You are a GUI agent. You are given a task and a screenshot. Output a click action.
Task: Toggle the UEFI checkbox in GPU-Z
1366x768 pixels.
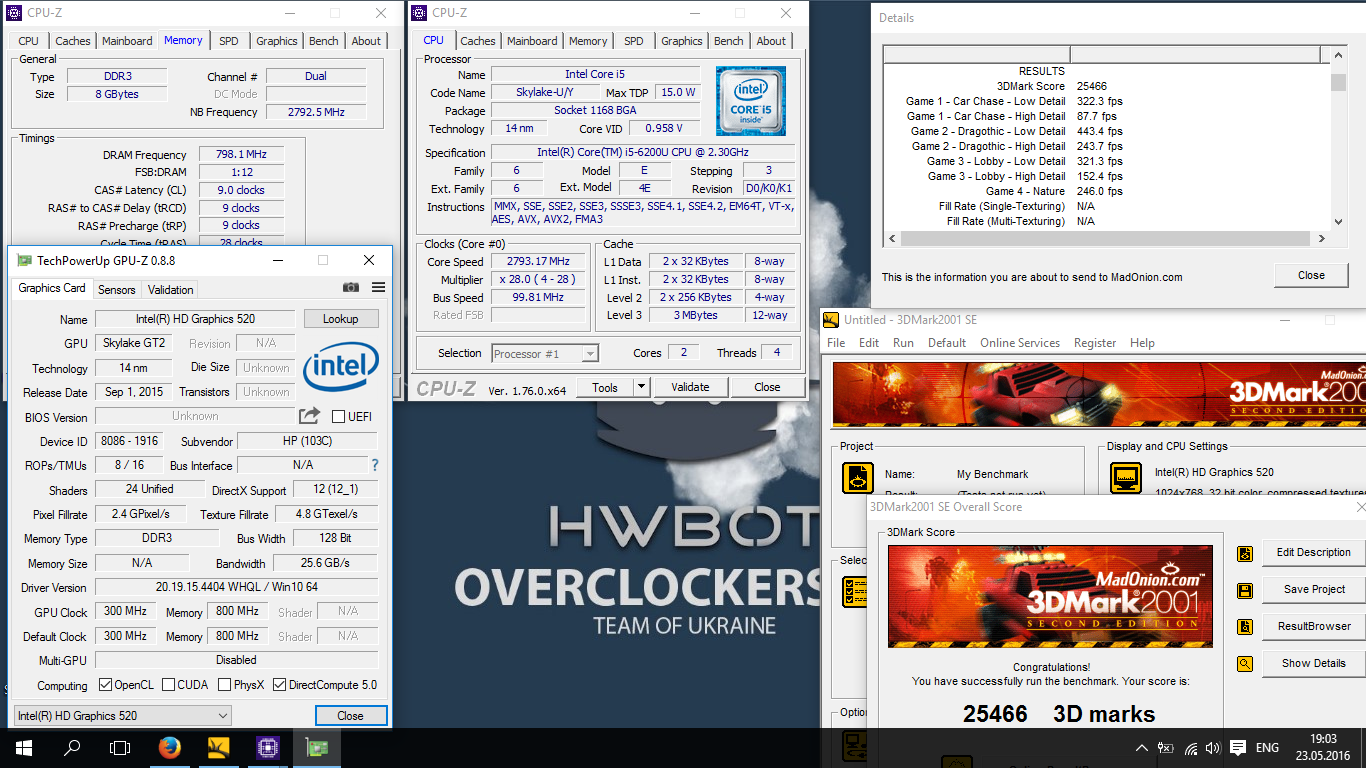338,416
